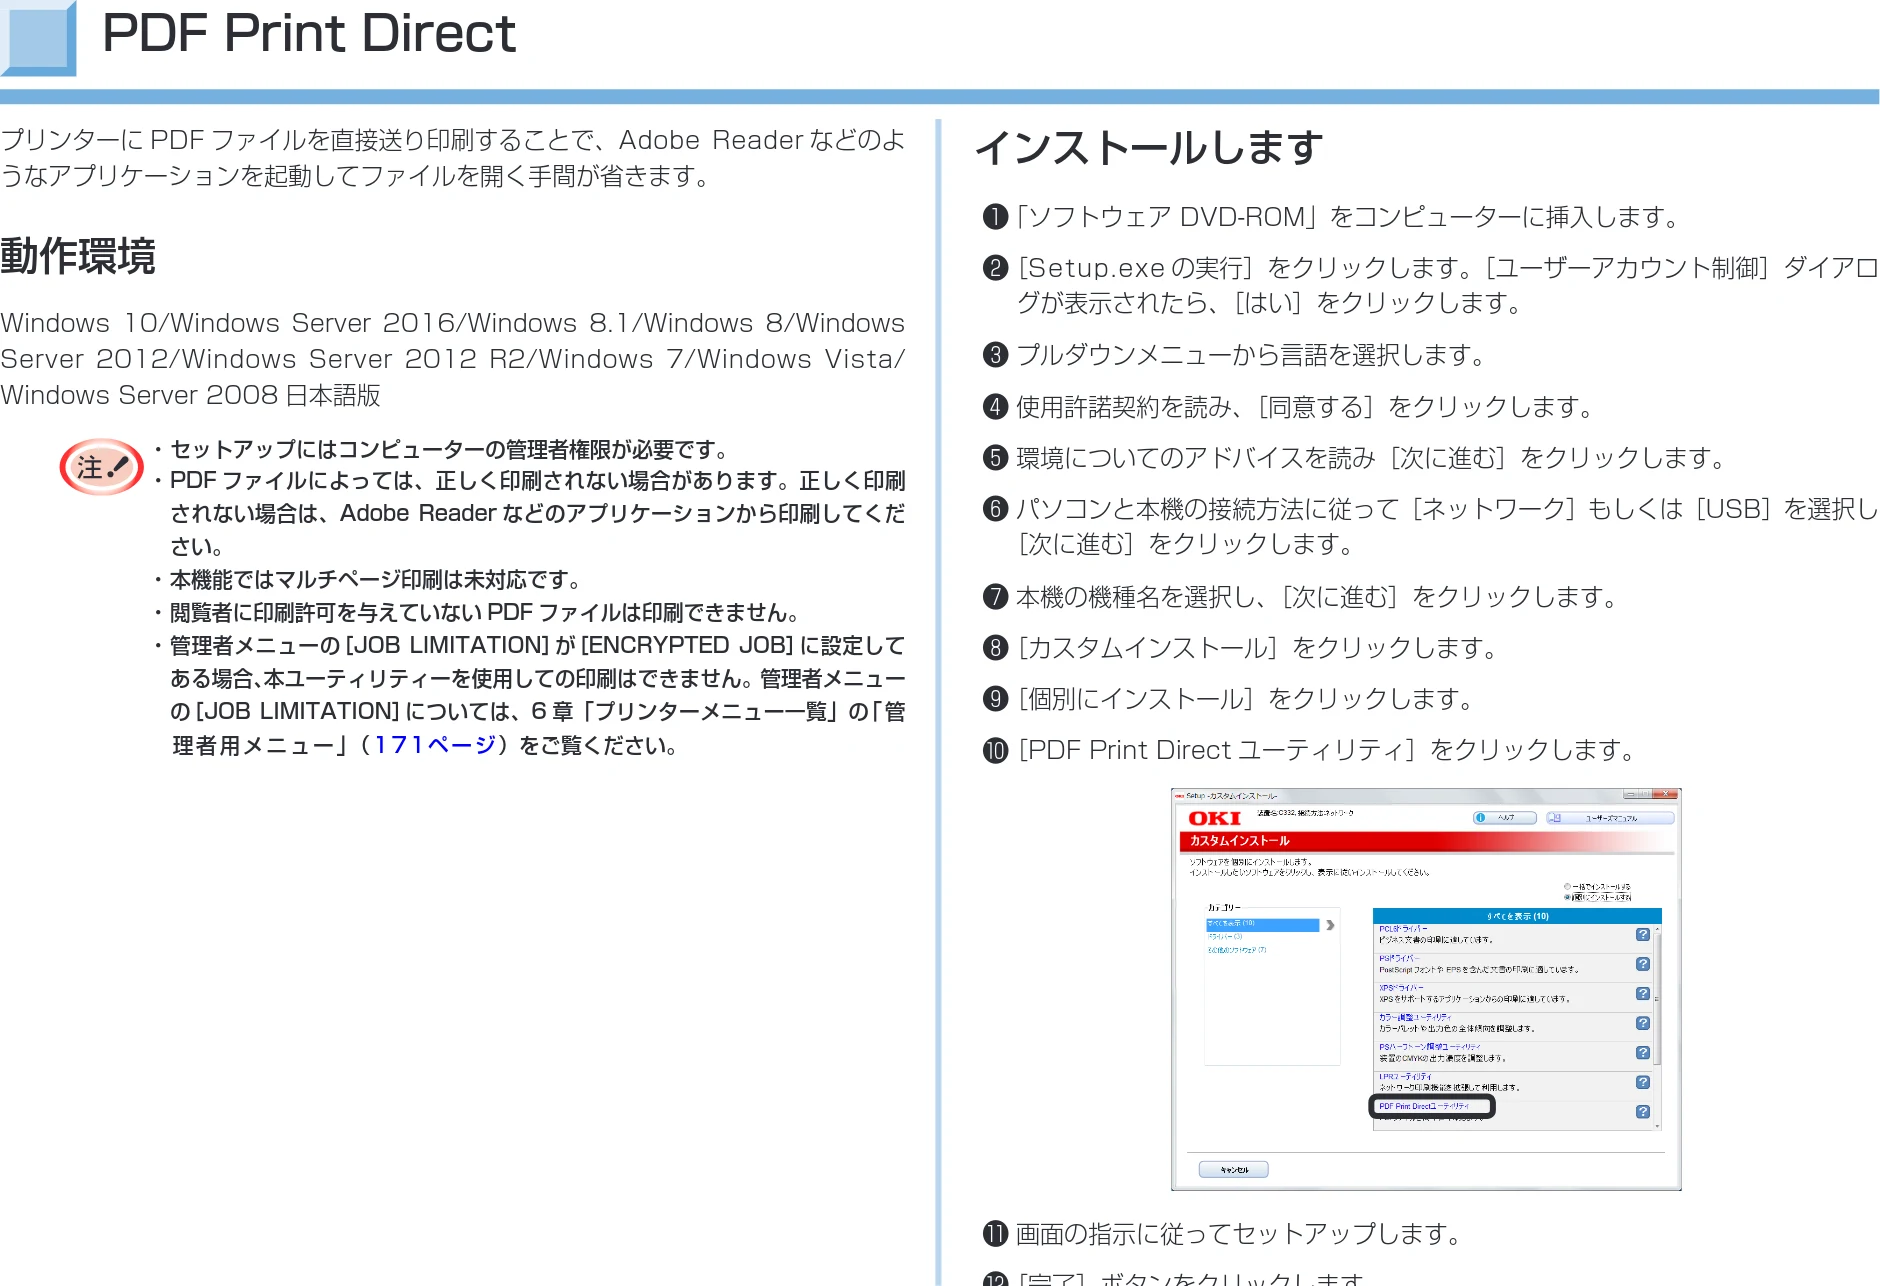Click the キャンセル button in the setup dialog
This screenshot has width=1880, height=1286.
tap(1234, 1169)
